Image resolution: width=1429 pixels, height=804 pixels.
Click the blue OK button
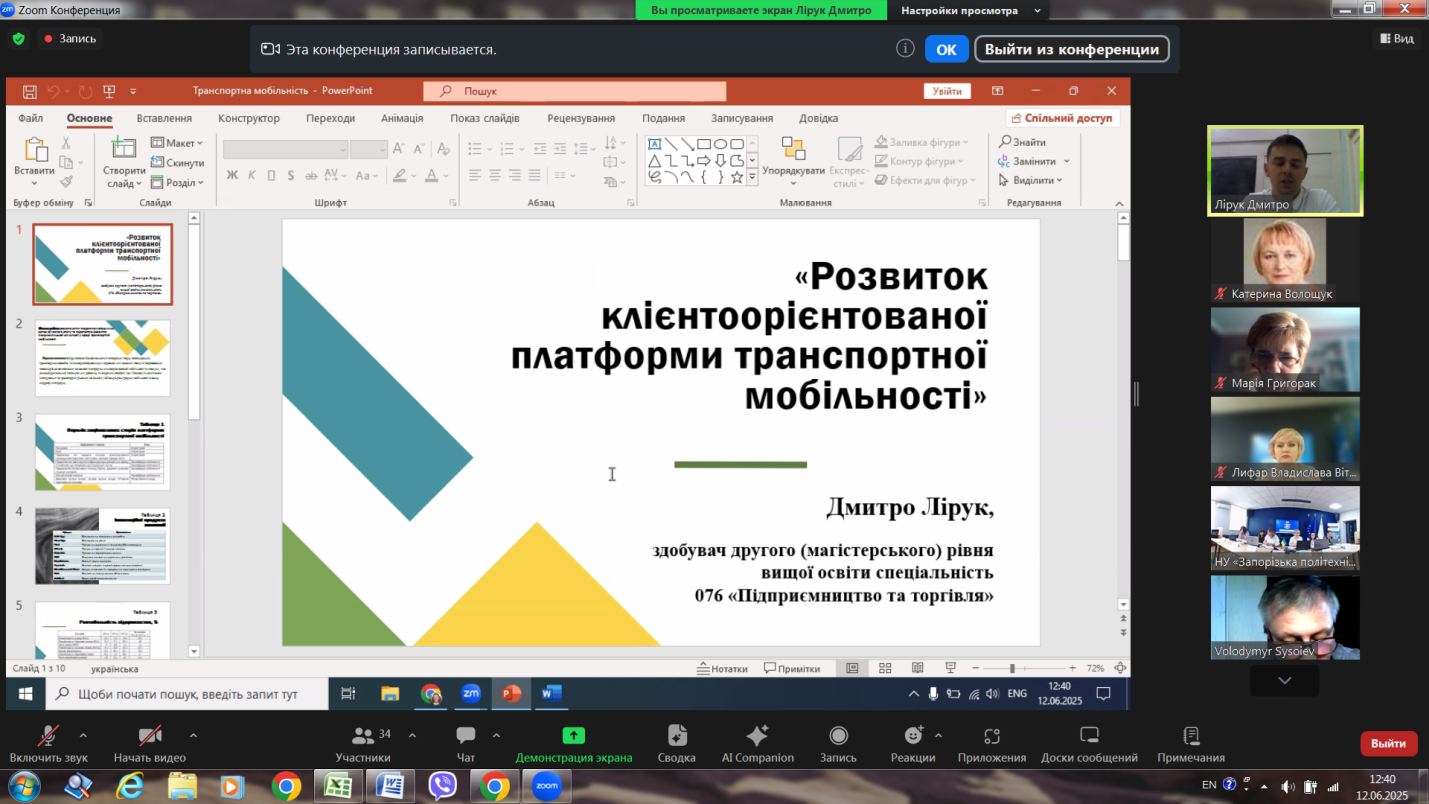click(x=946, y=49)
